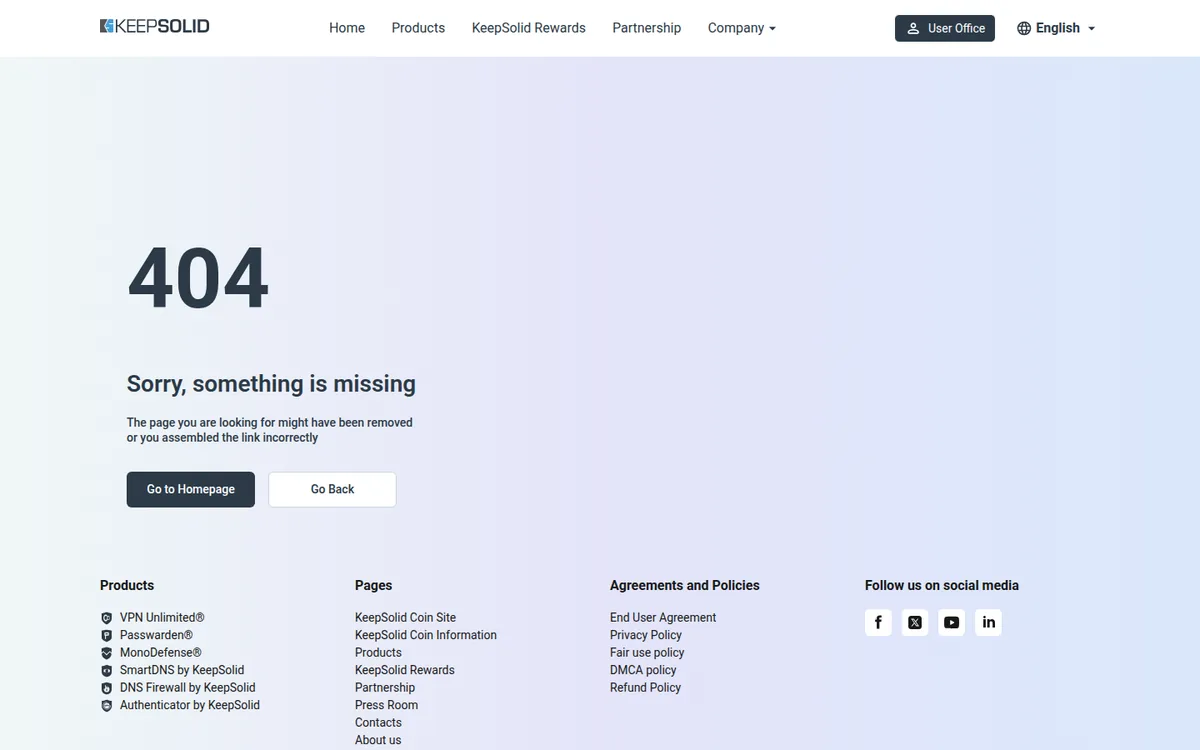Expand the Company dropdown menu
The image size is (1200, 750).
[742, 28]
